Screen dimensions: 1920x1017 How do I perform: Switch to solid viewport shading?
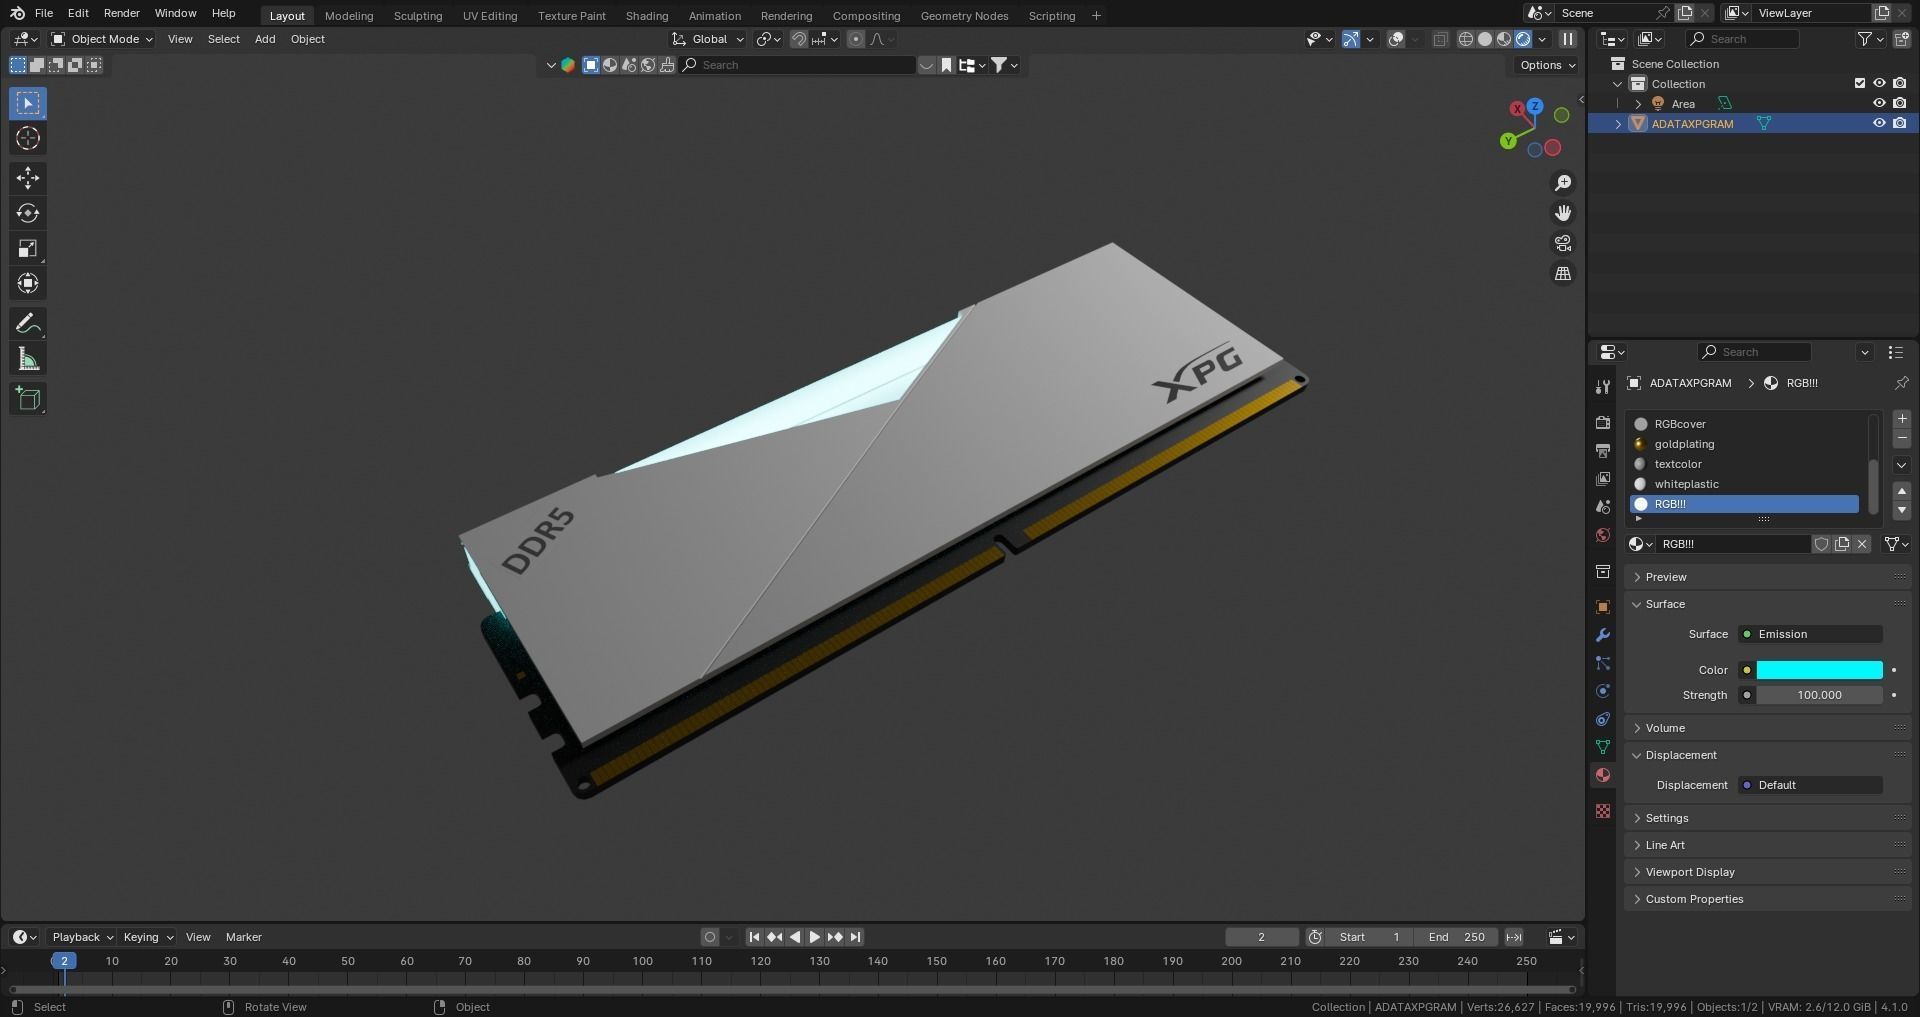click(1485, 39)
